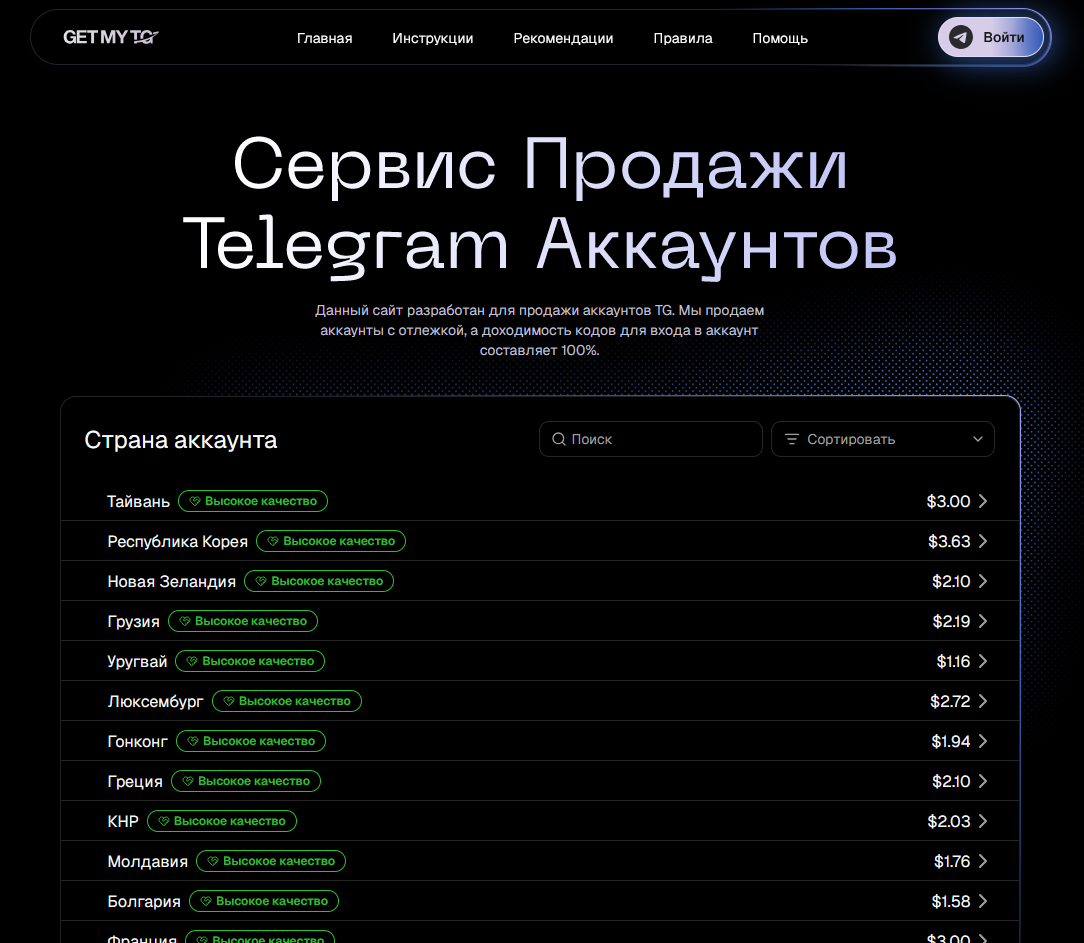Click the Войти login button
The width and height of the screenshot is (1084, 943).
click(x=991, y=37)
